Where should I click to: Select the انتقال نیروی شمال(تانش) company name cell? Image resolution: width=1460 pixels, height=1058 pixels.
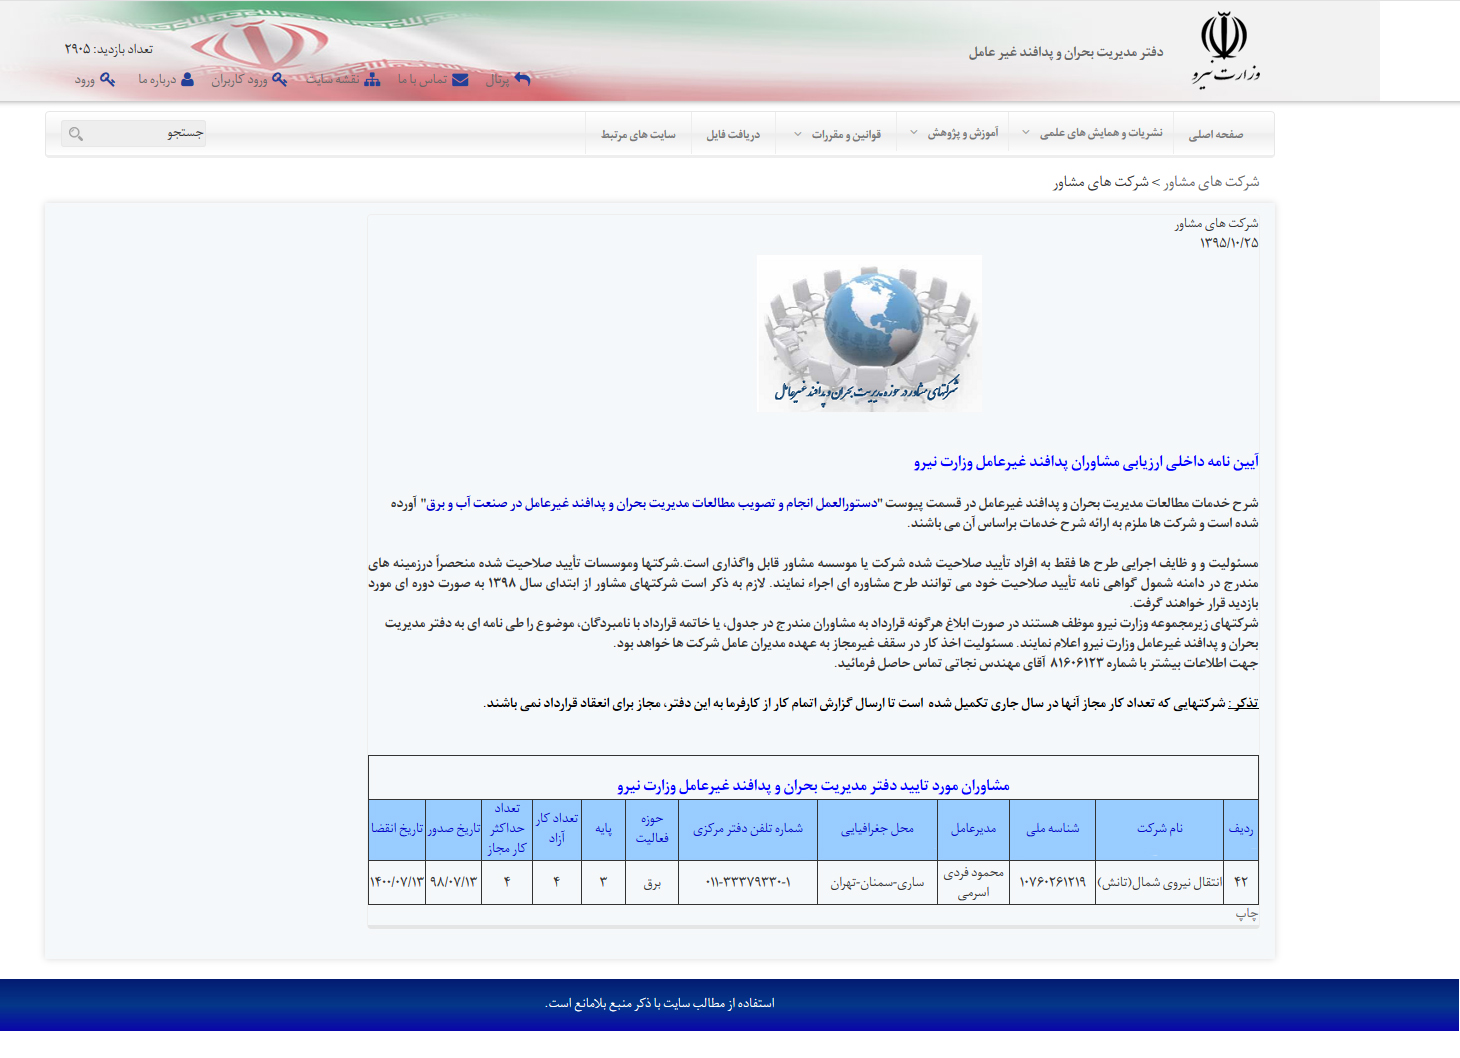point(1160,883)
